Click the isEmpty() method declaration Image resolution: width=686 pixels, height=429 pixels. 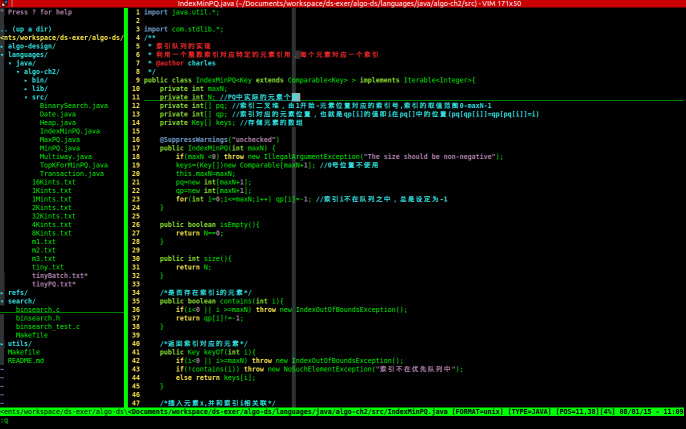pos(210,225)
